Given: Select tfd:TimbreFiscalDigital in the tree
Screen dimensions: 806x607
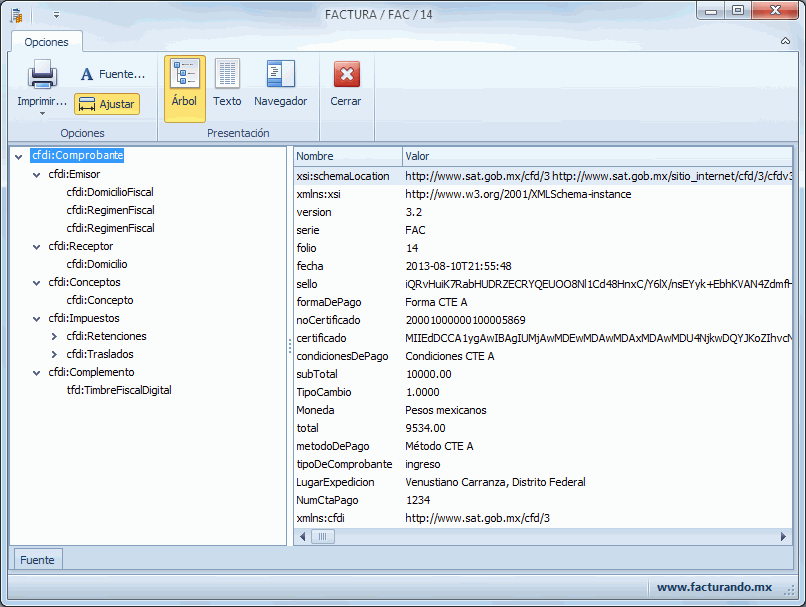Looking at the screenshot, I should point(118,390).
